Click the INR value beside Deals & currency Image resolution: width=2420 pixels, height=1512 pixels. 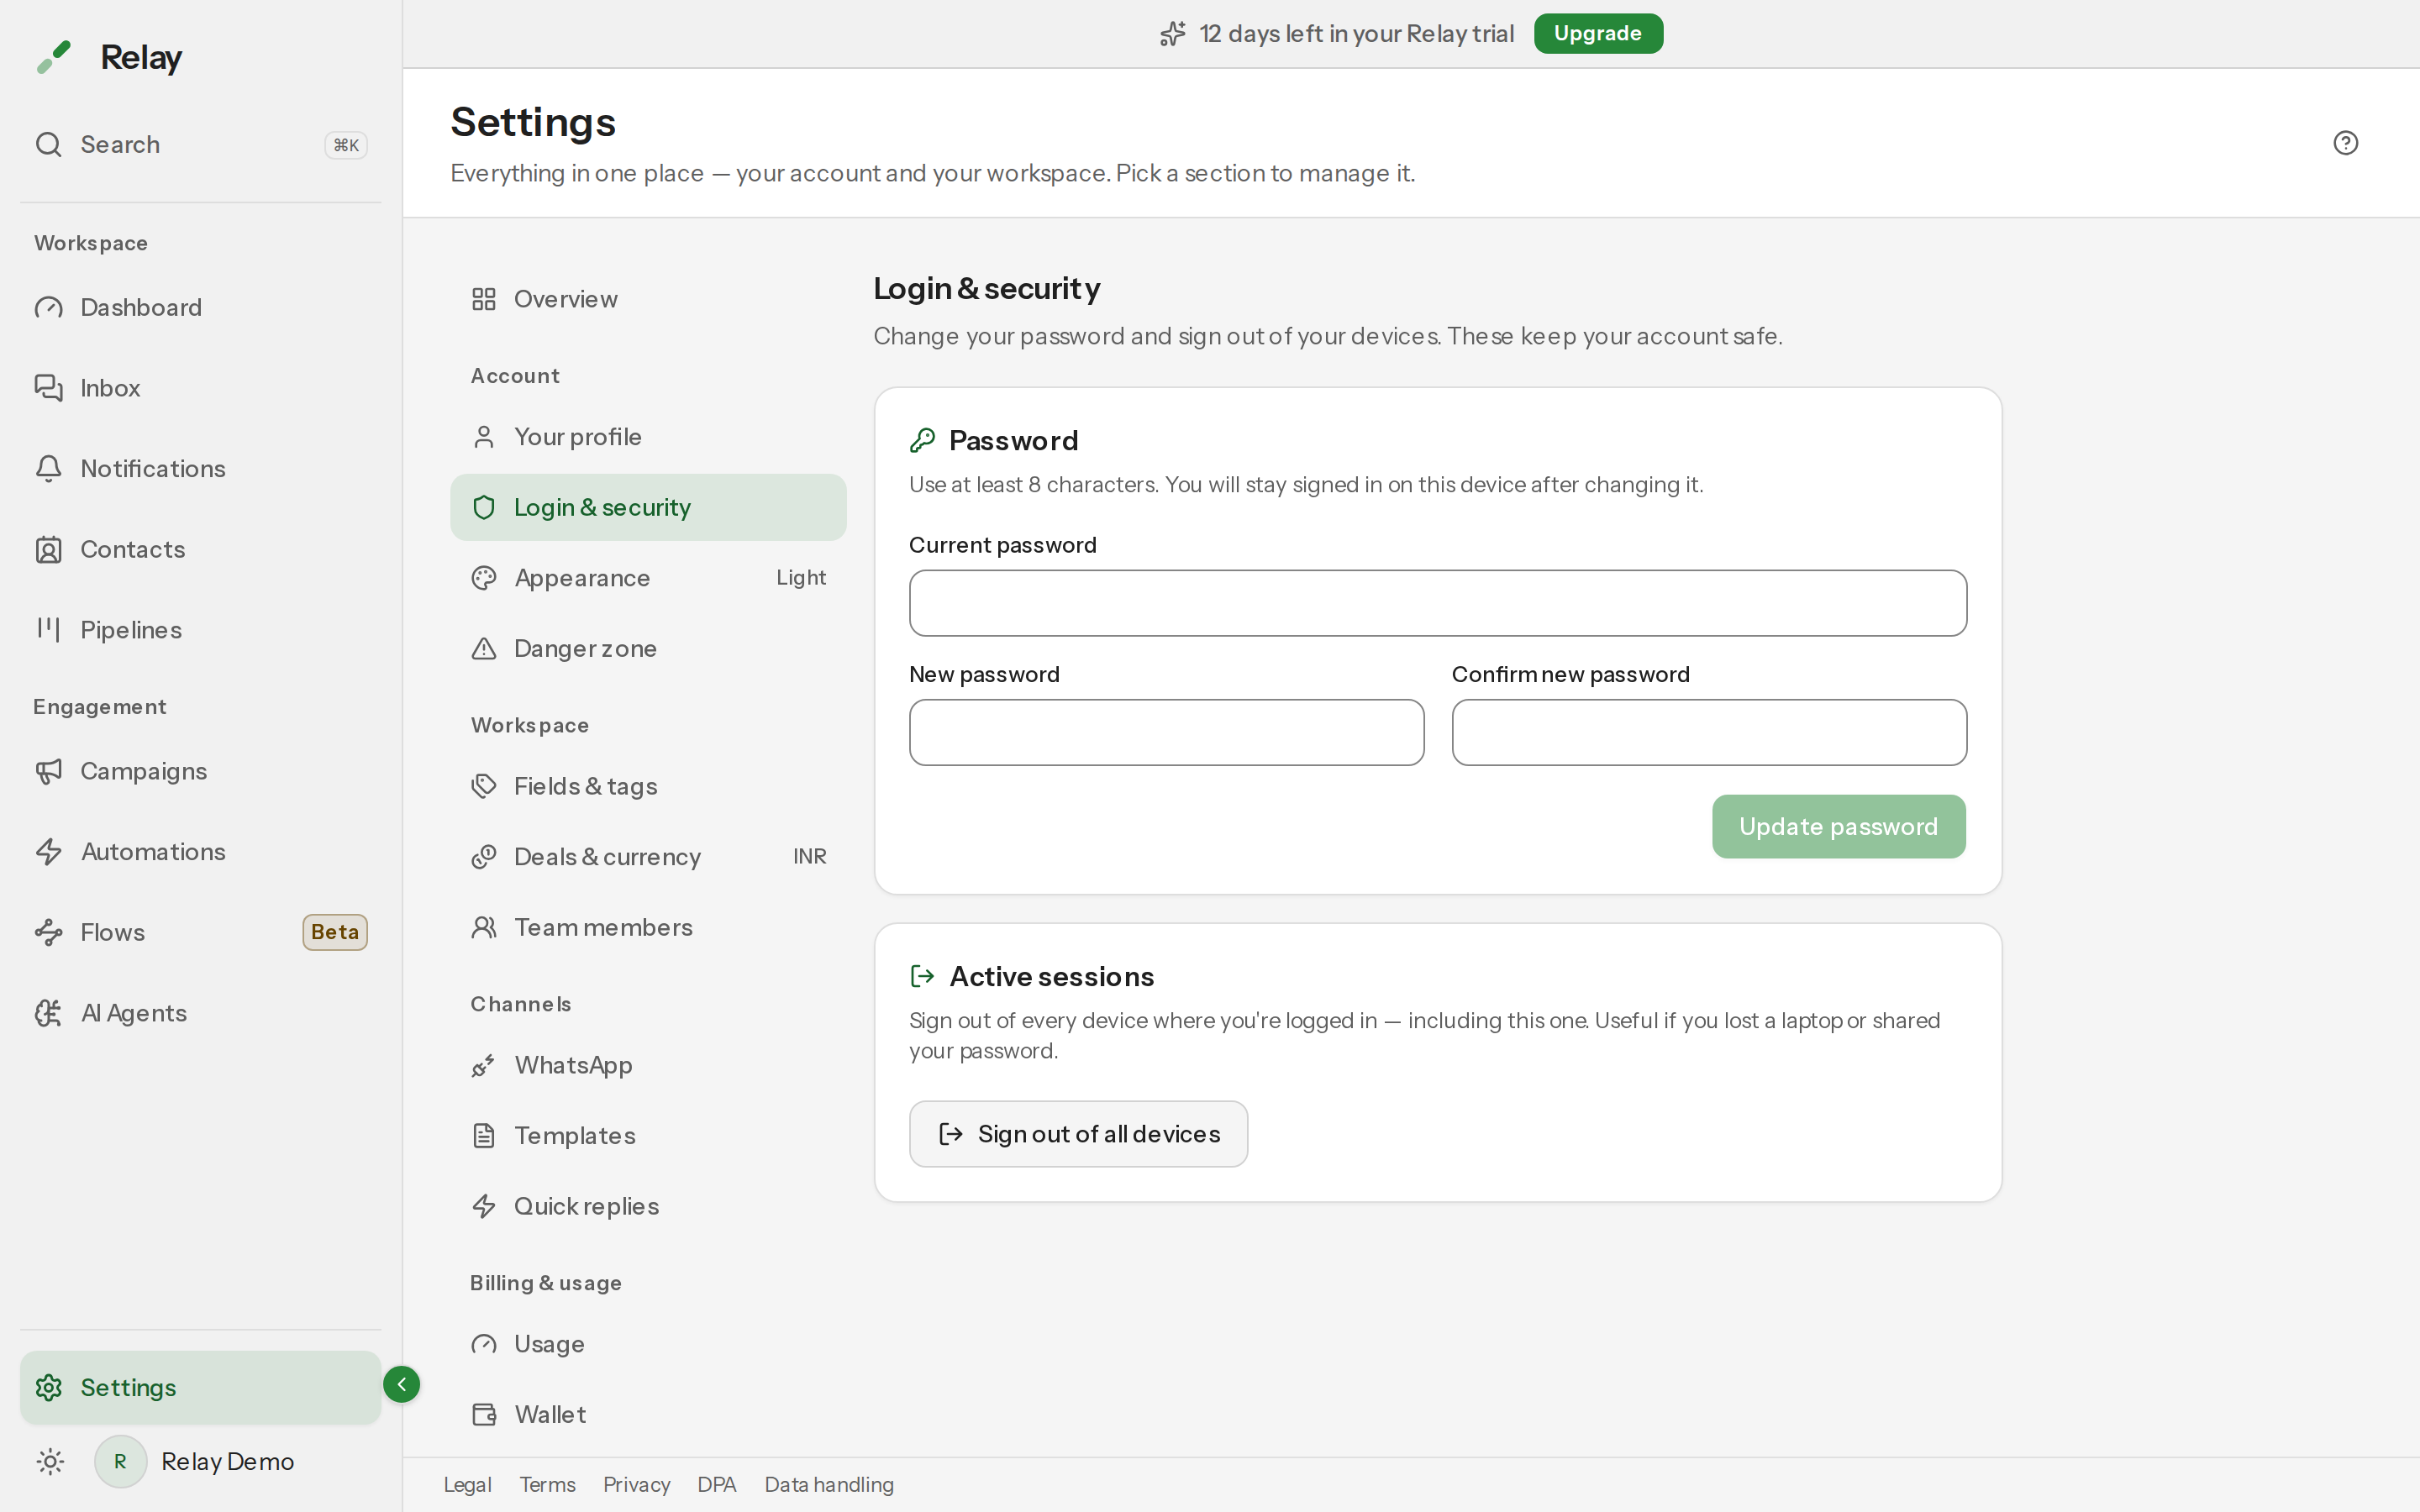pyautogui.click(x=810, y=857)
